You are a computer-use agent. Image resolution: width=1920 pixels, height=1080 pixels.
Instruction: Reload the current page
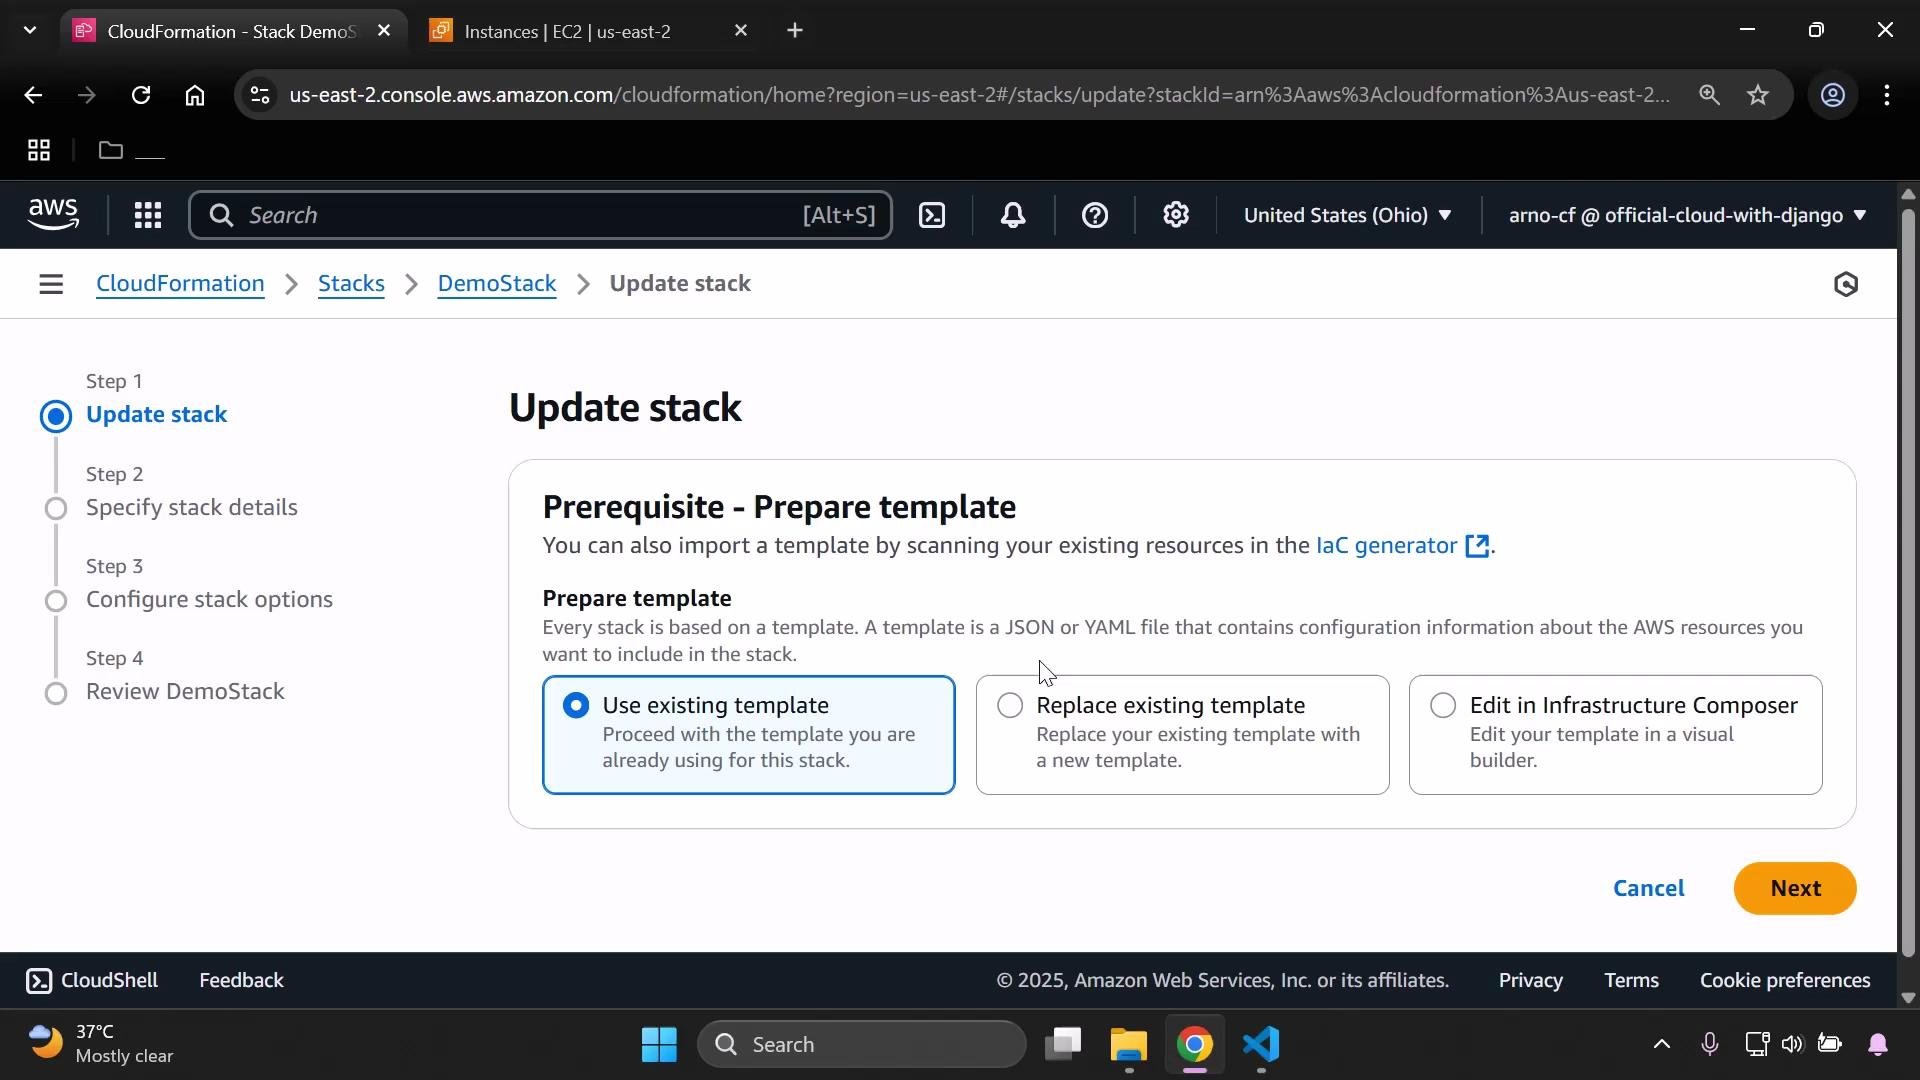pyautogui.click(x=141, y=95)
